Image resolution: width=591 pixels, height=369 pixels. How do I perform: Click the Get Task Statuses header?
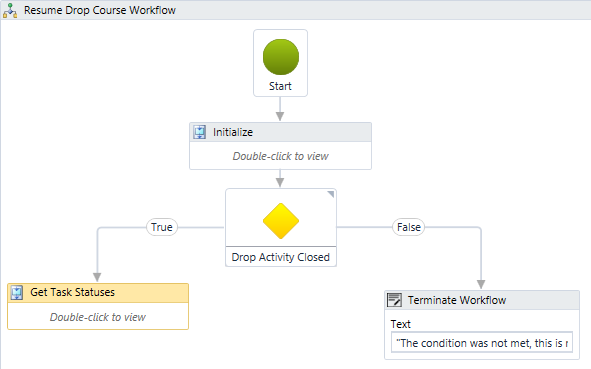(98, 293)
